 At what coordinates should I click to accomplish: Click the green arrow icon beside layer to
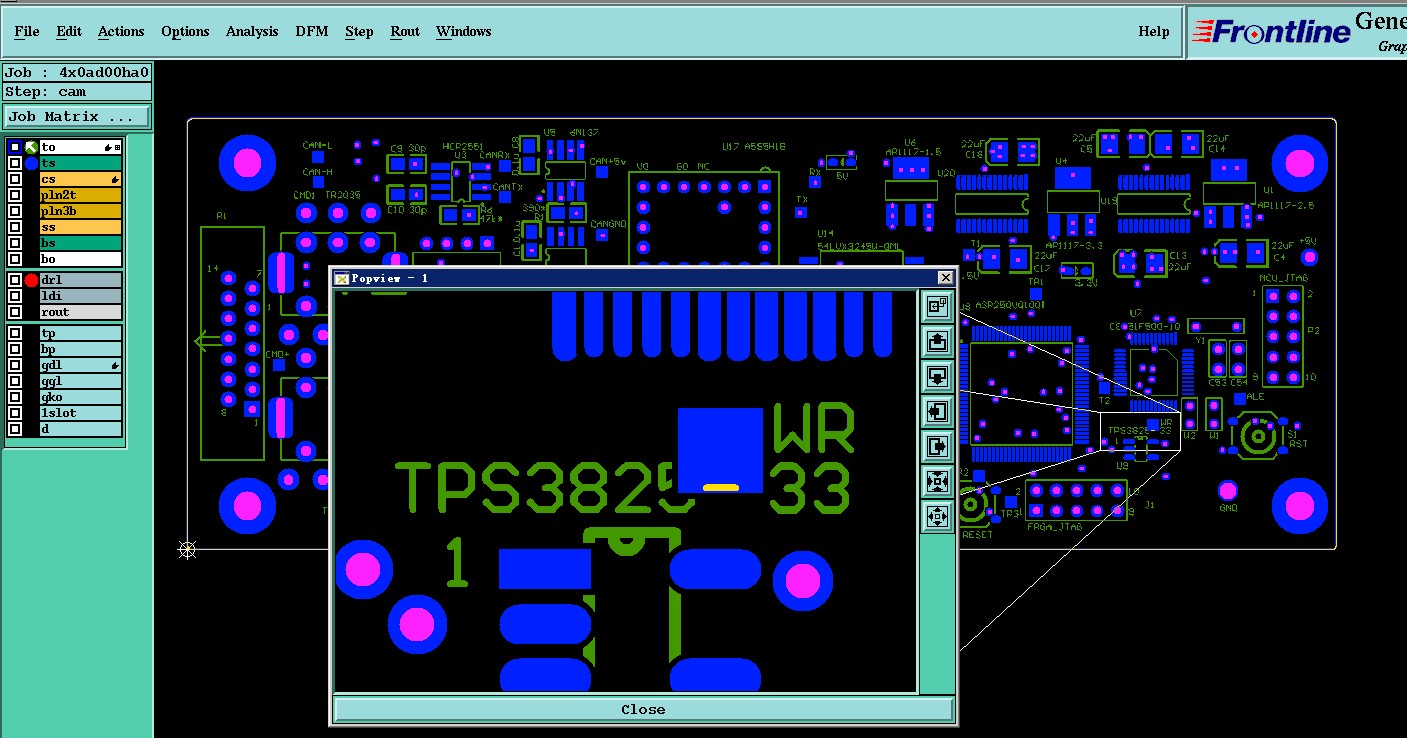31,147
